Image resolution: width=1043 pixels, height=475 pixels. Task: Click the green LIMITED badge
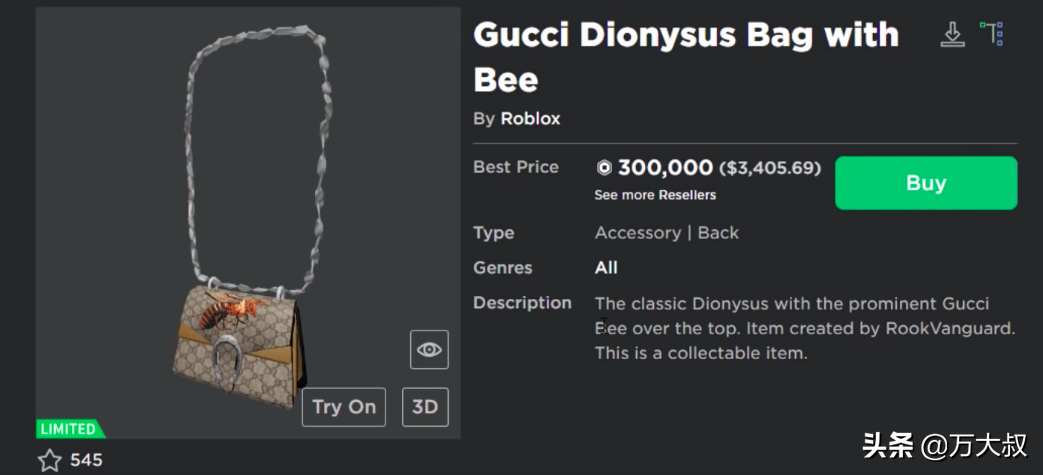tap(69, 429)
